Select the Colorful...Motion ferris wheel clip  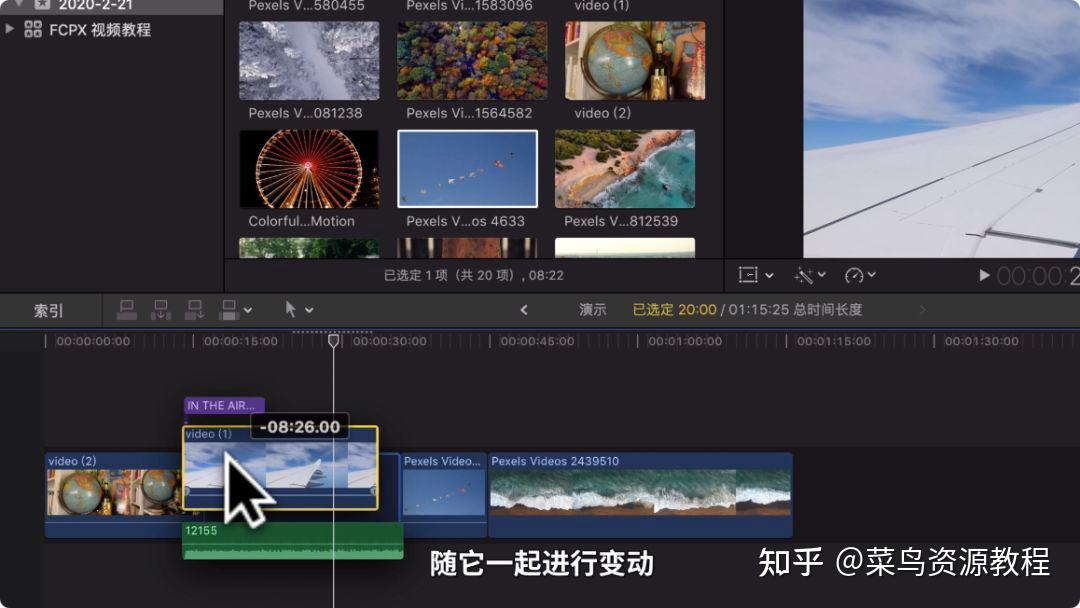(309, 169)
